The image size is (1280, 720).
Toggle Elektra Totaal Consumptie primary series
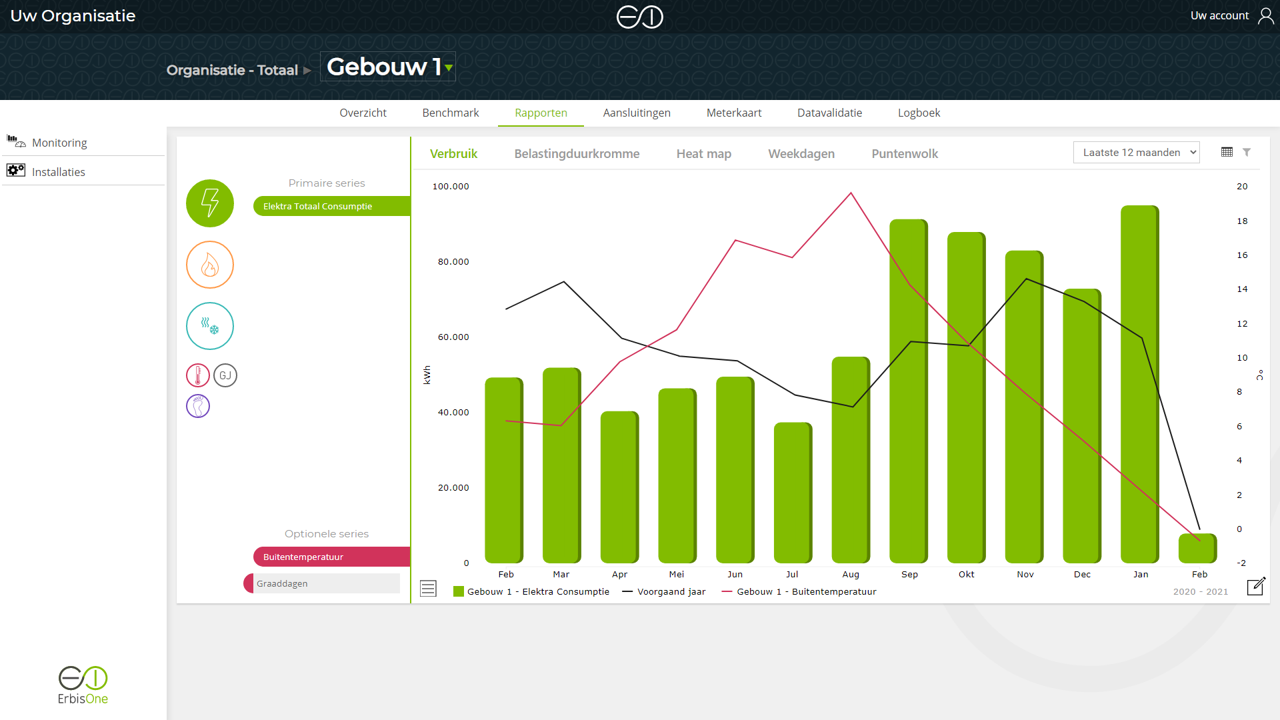(x=331, y=206)
